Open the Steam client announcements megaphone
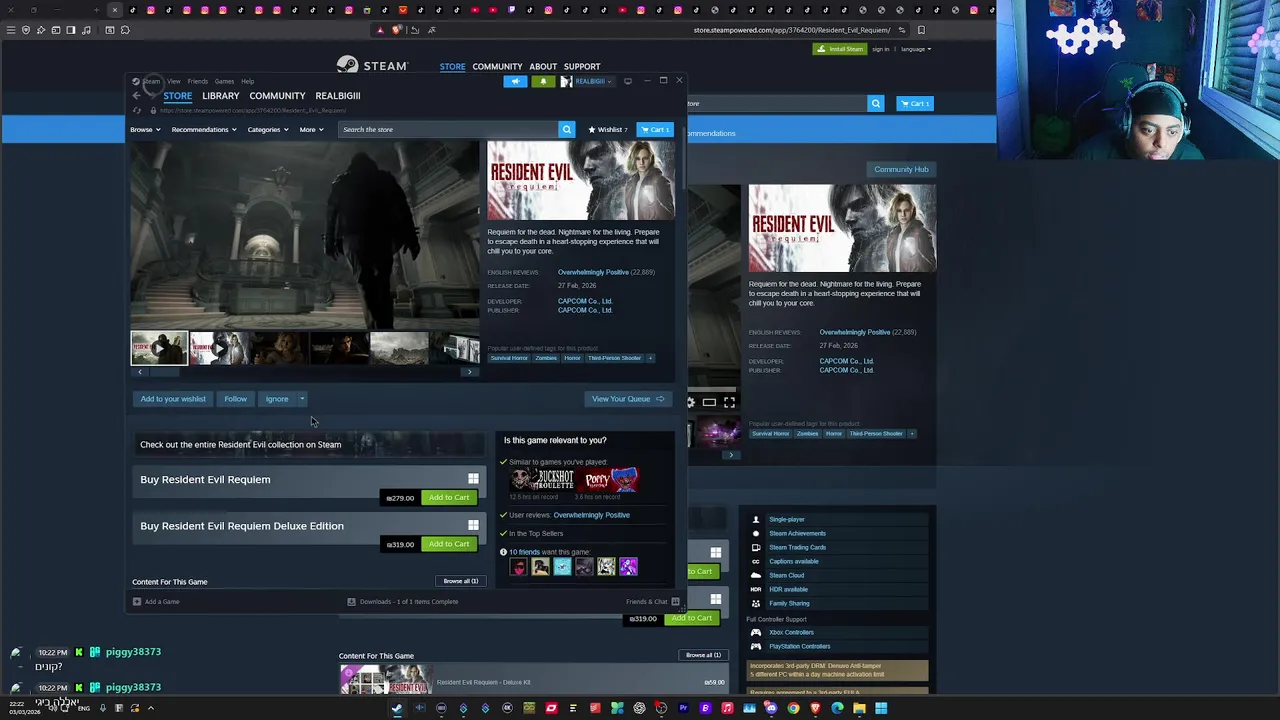Viewport: 1280px width, 720px height. [515, 81]
